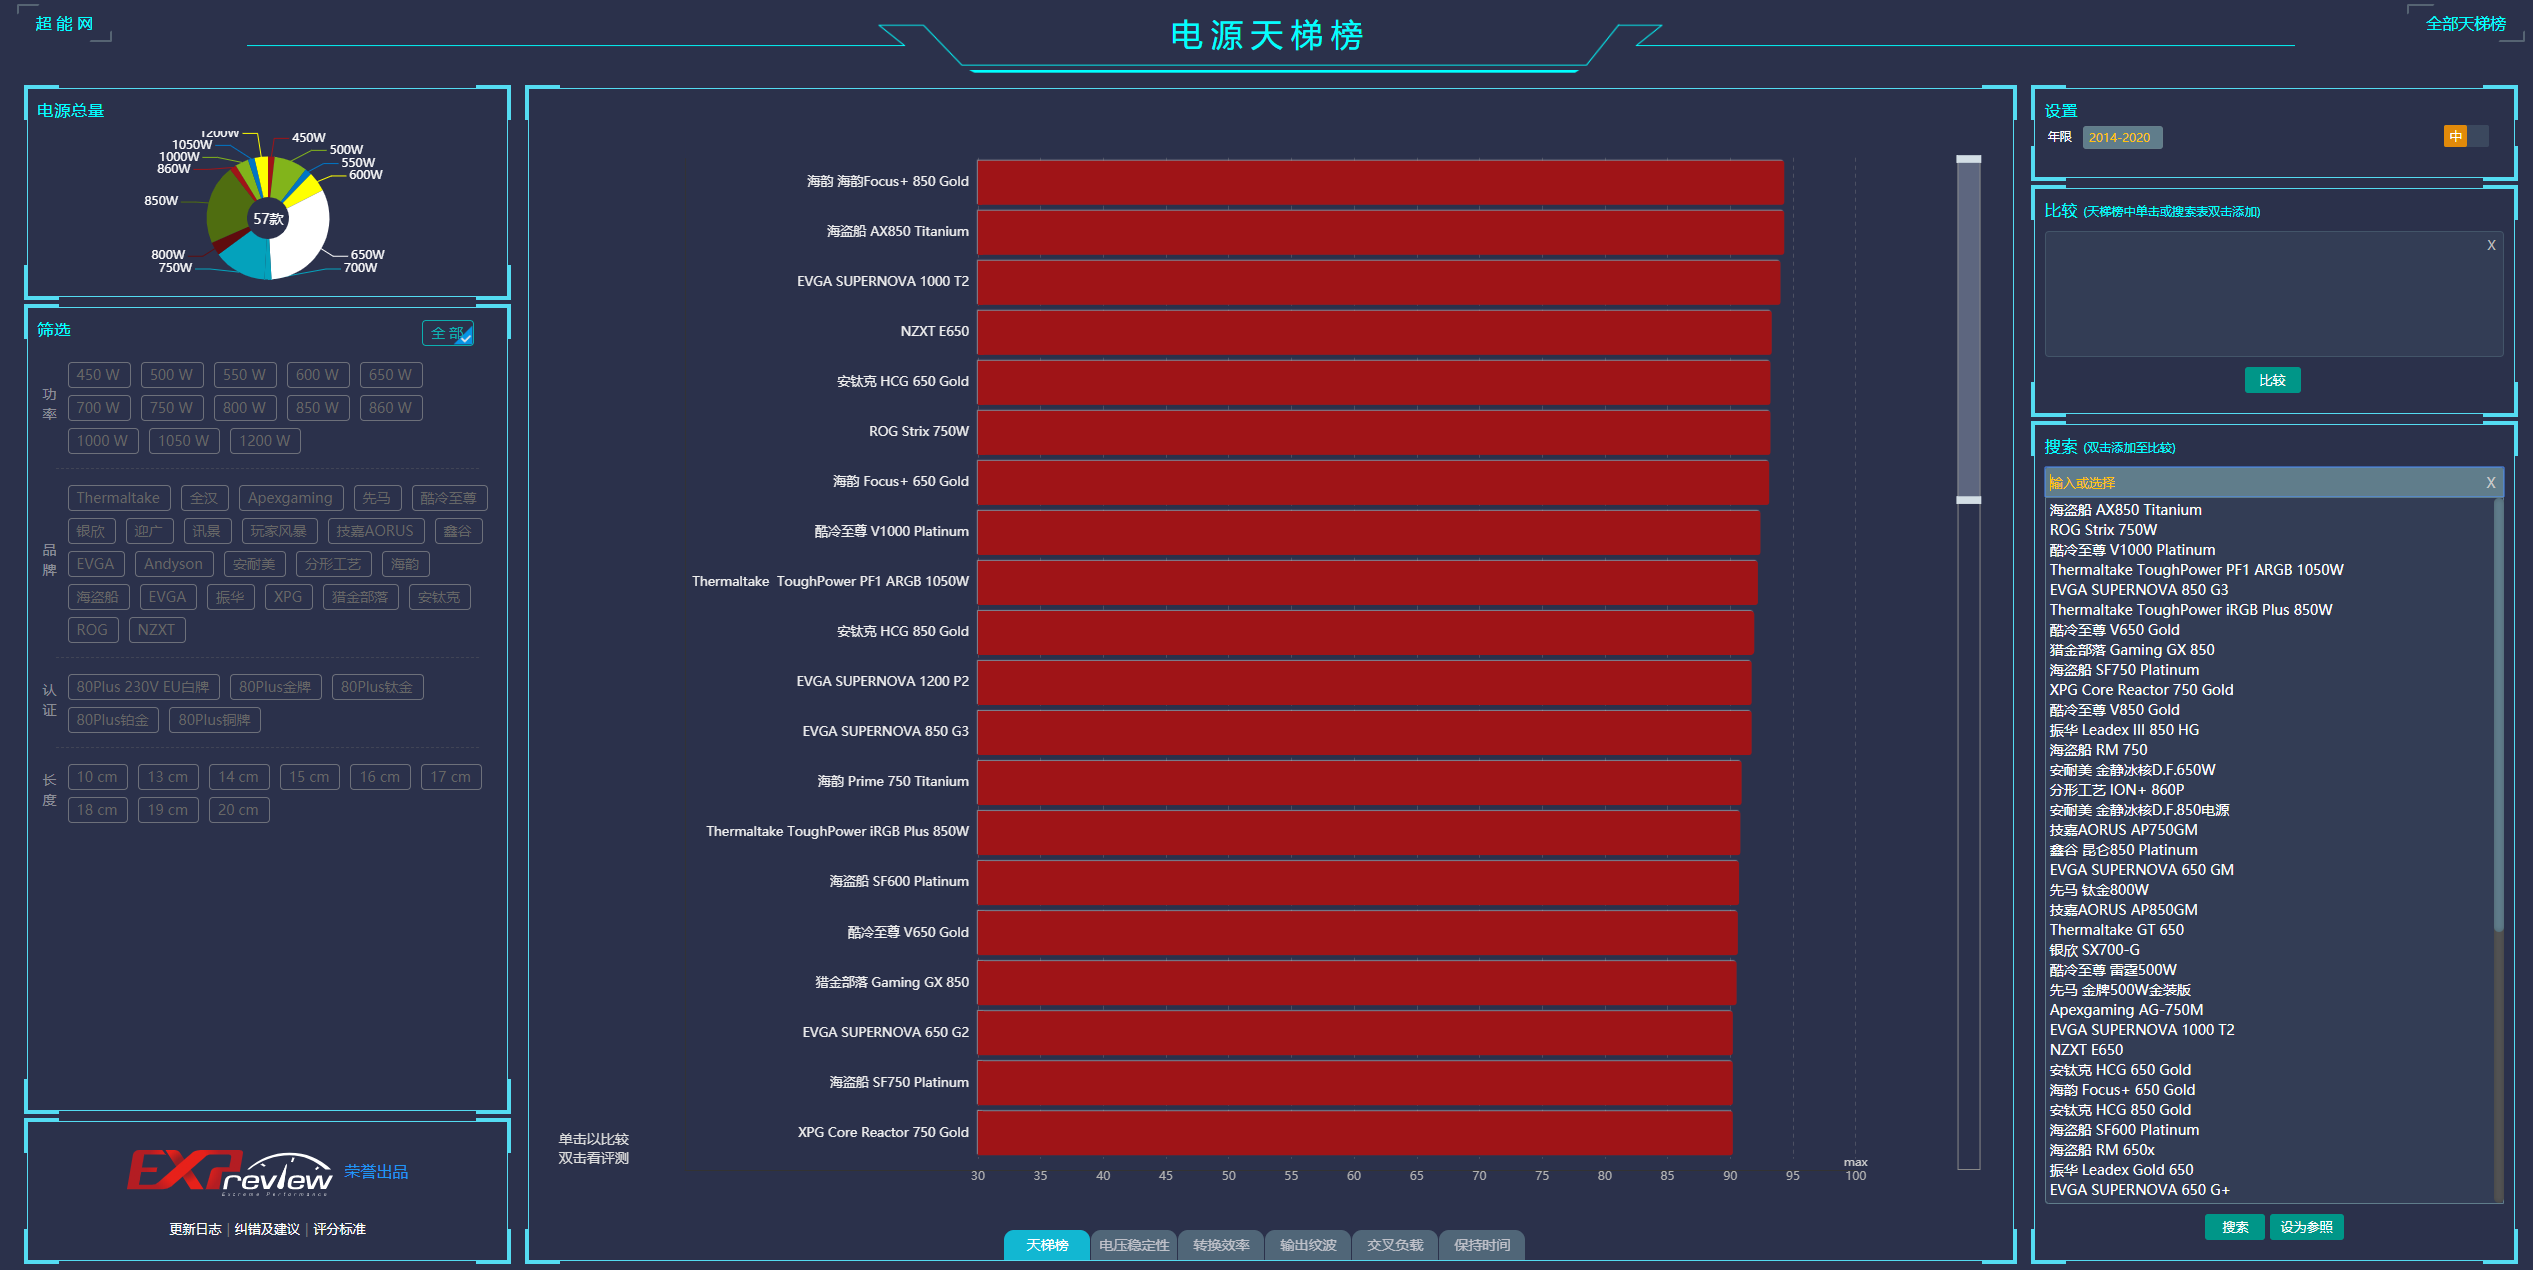
Task: Open the 全部天梯榜 link
Action: pyautogui.click(x=2465, y=24)
